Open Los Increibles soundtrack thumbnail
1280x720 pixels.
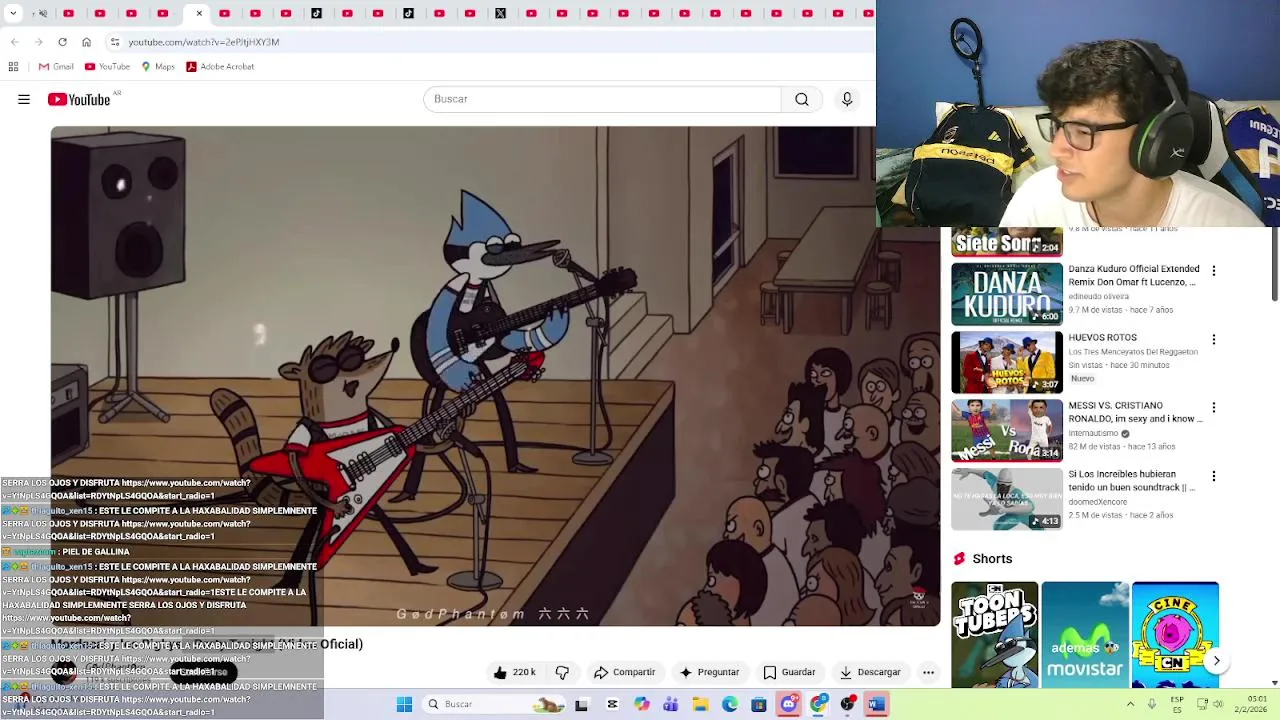1007,499
